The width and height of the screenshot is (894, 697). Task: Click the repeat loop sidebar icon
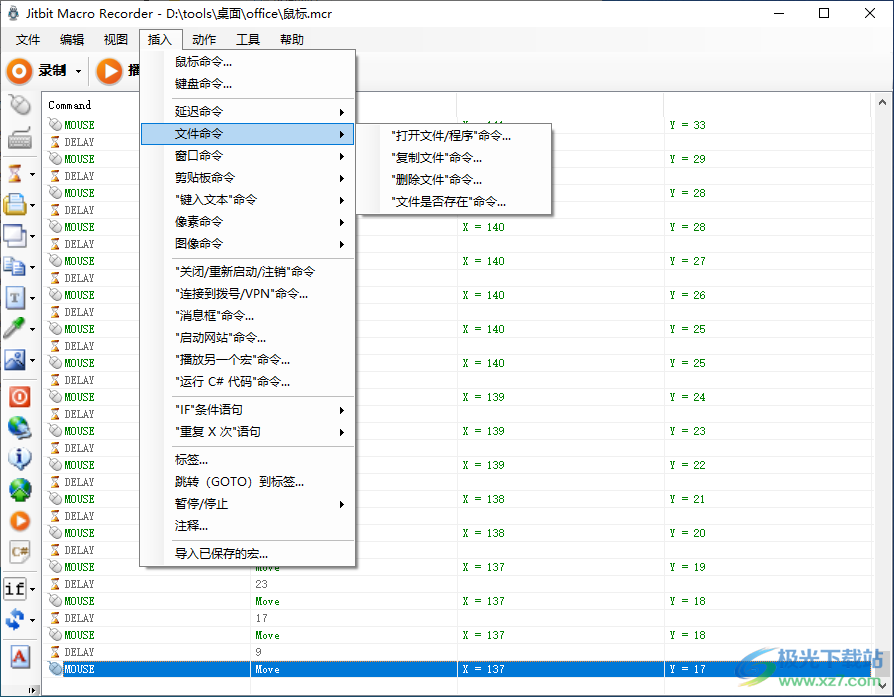(15, 619)
